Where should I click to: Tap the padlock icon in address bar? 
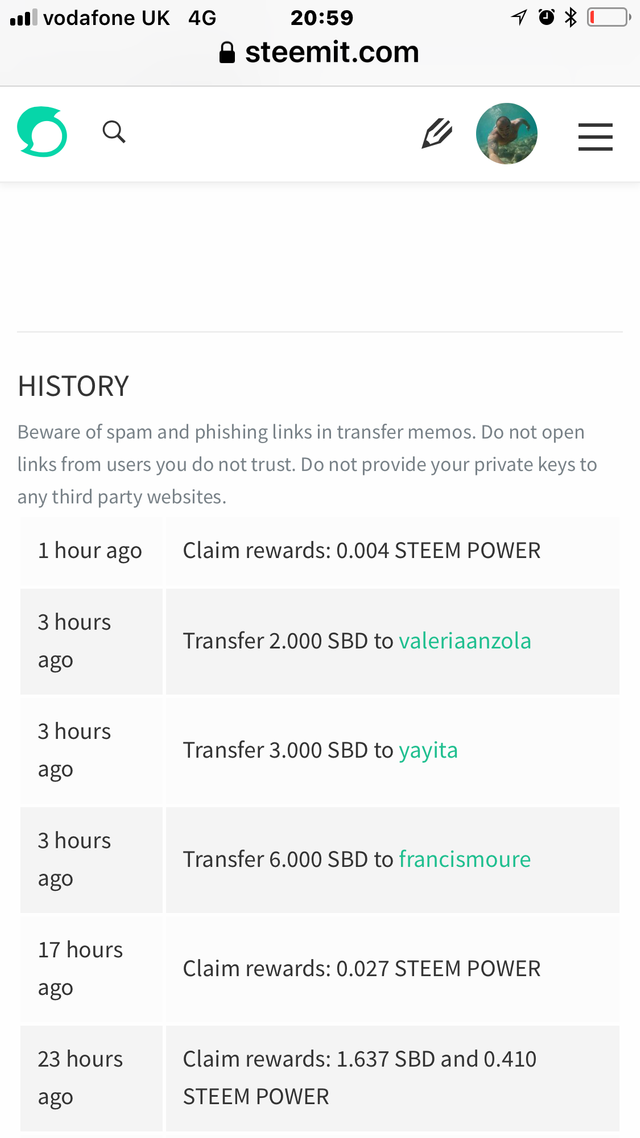click(227, 53)
